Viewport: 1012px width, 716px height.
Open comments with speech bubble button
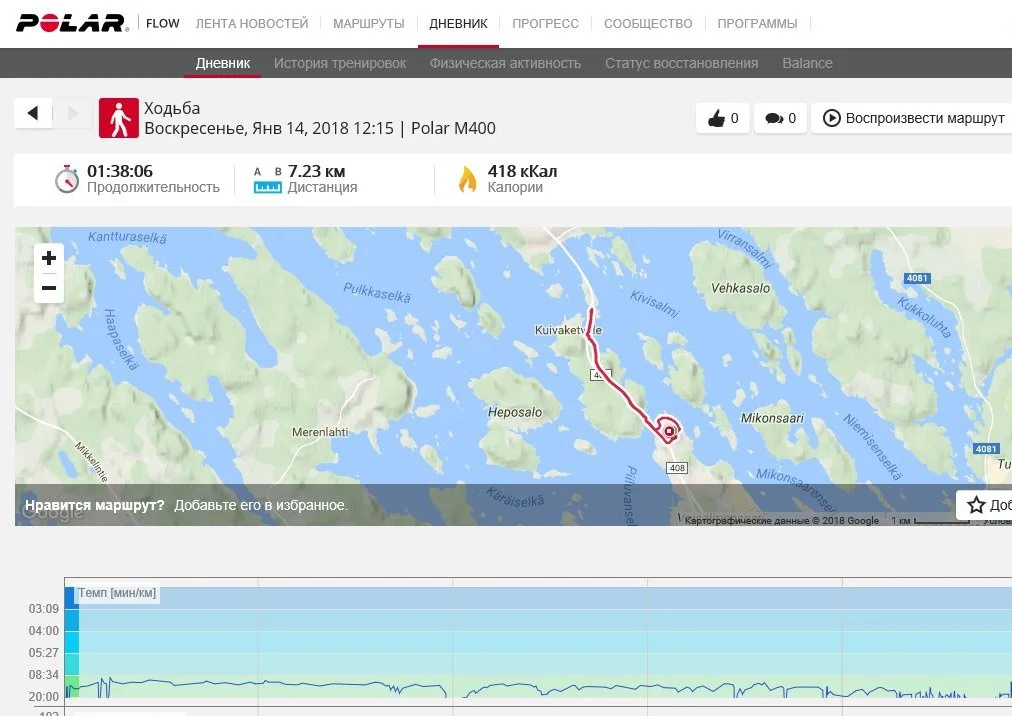click(x=780, y=118)
